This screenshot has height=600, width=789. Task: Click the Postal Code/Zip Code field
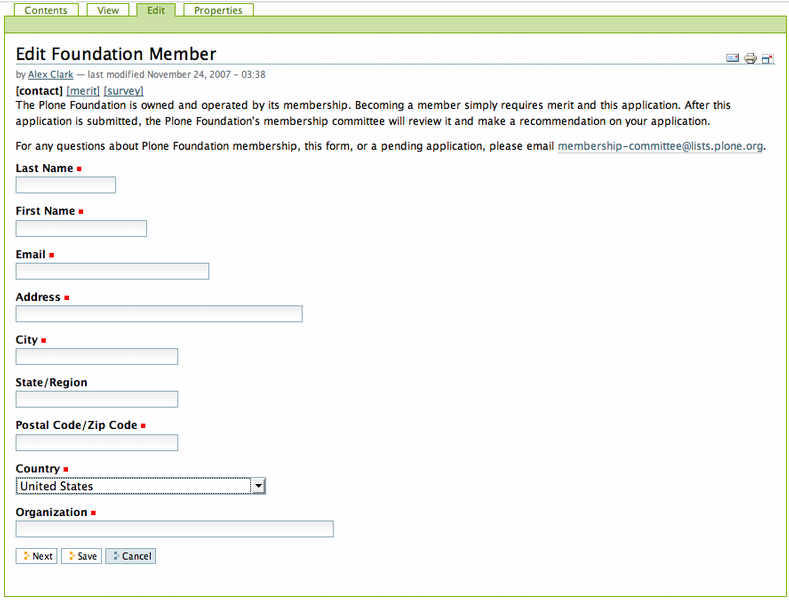tap(97, 443)
